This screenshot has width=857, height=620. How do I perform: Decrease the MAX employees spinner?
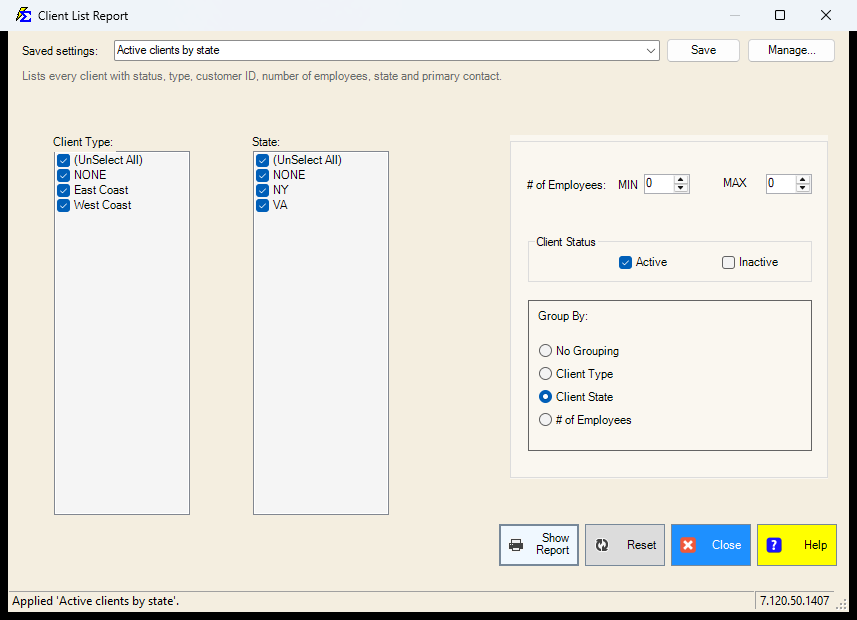coord(802,188)
